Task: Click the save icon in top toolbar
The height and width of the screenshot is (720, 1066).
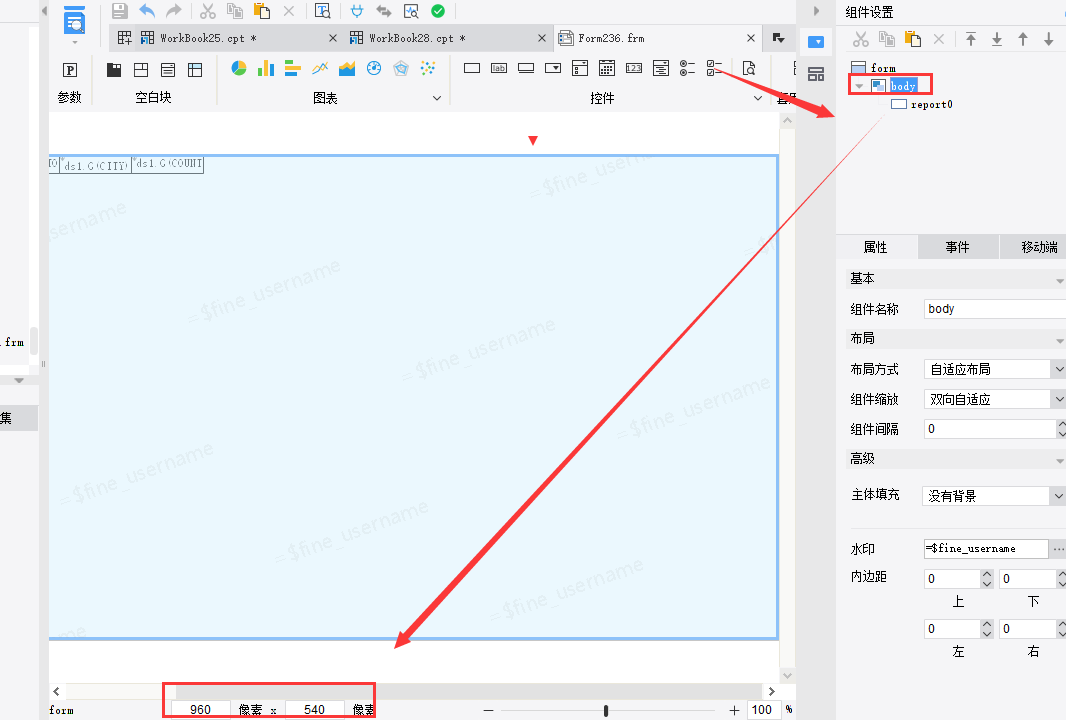Action: [120, 11]
